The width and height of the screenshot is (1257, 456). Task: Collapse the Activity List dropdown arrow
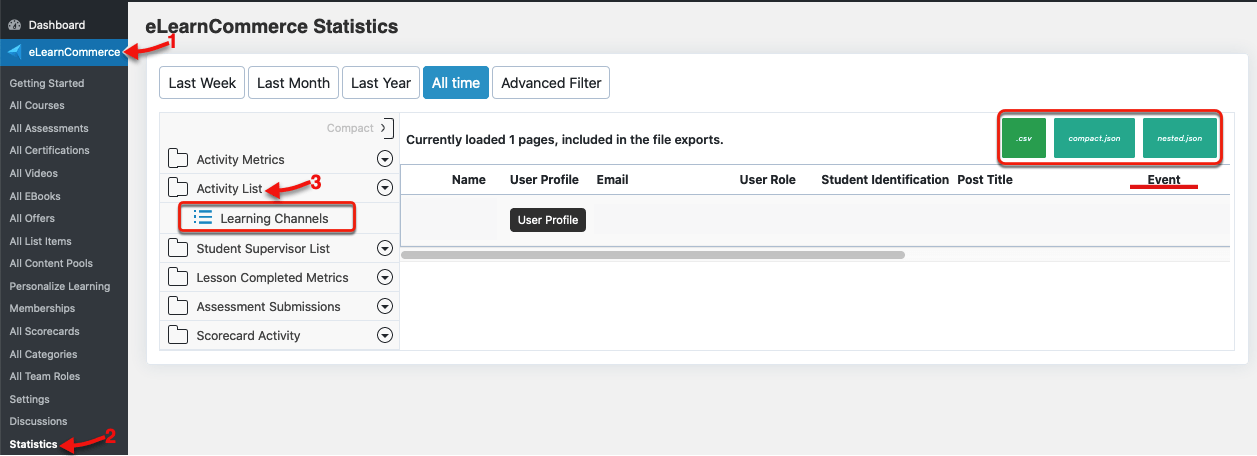[384, 188]
